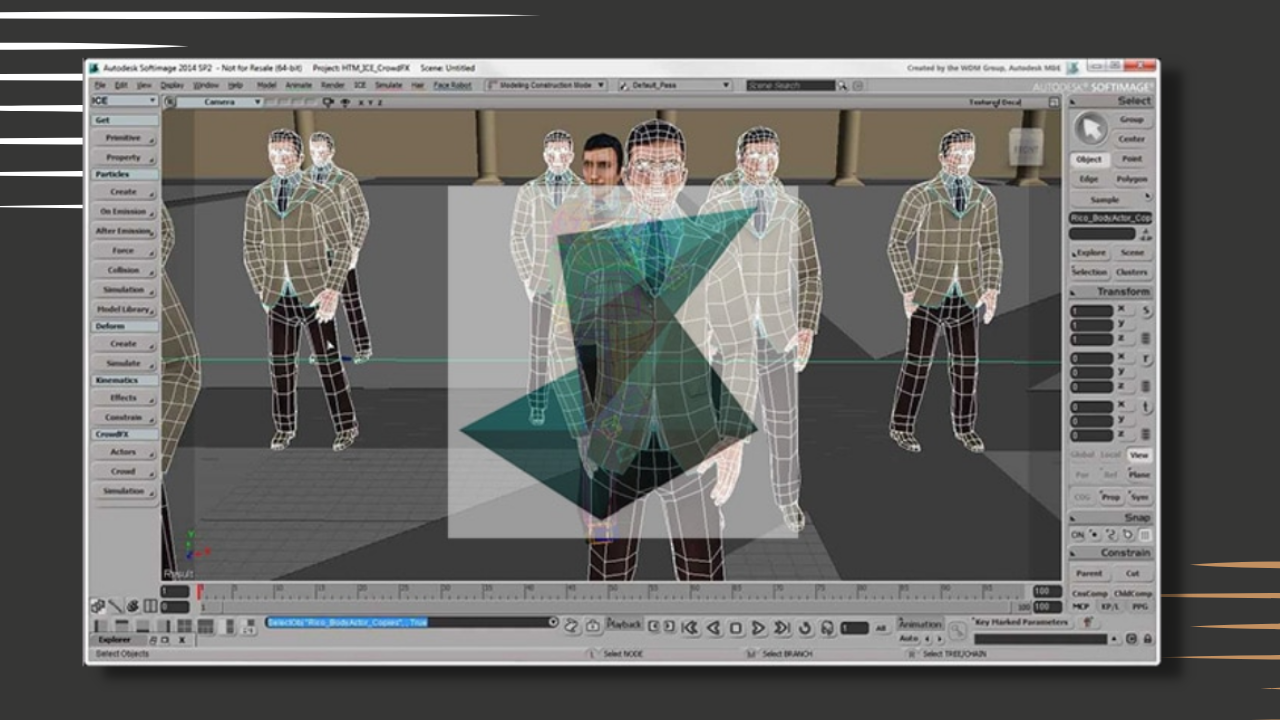Image resolution: width=1280 pixels, height=720 pixels.
Task: Activate Par snapping option under Transform
Action: [x=1080, y=474]
